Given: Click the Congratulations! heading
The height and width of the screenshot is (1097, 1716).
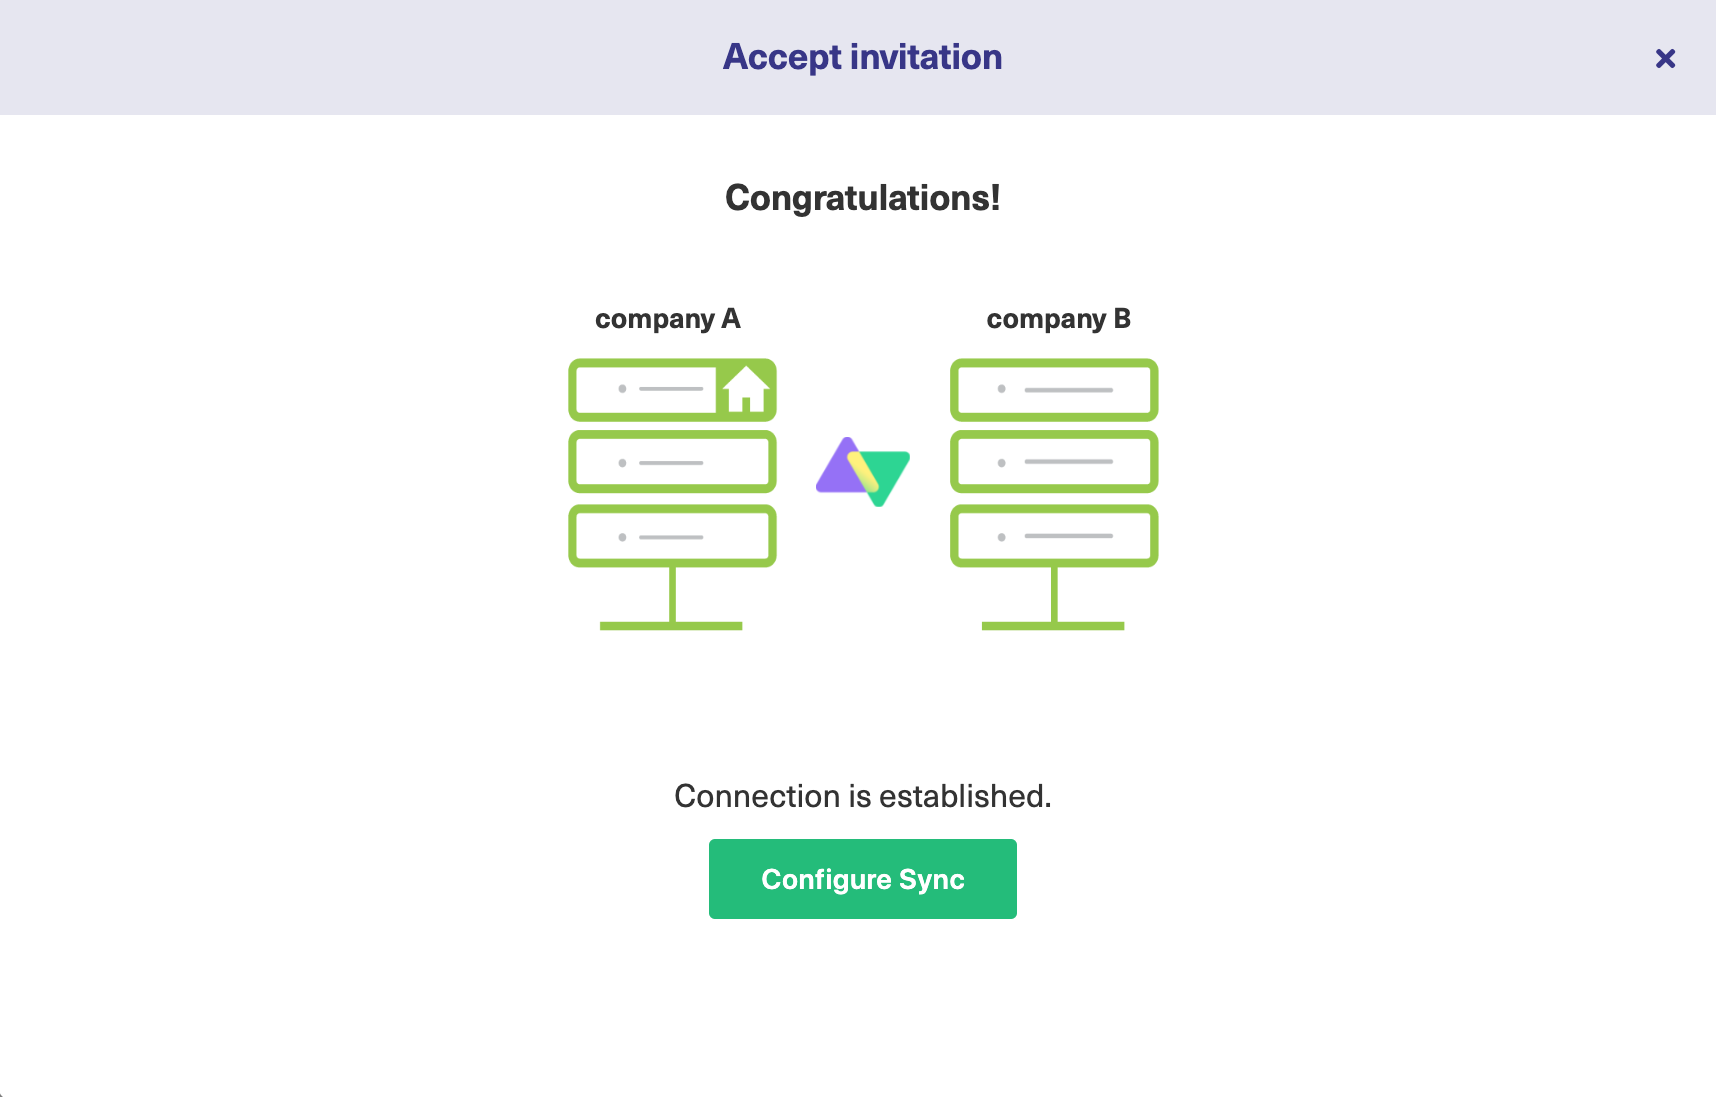Looking at the screenshot, I should point(862,198).
